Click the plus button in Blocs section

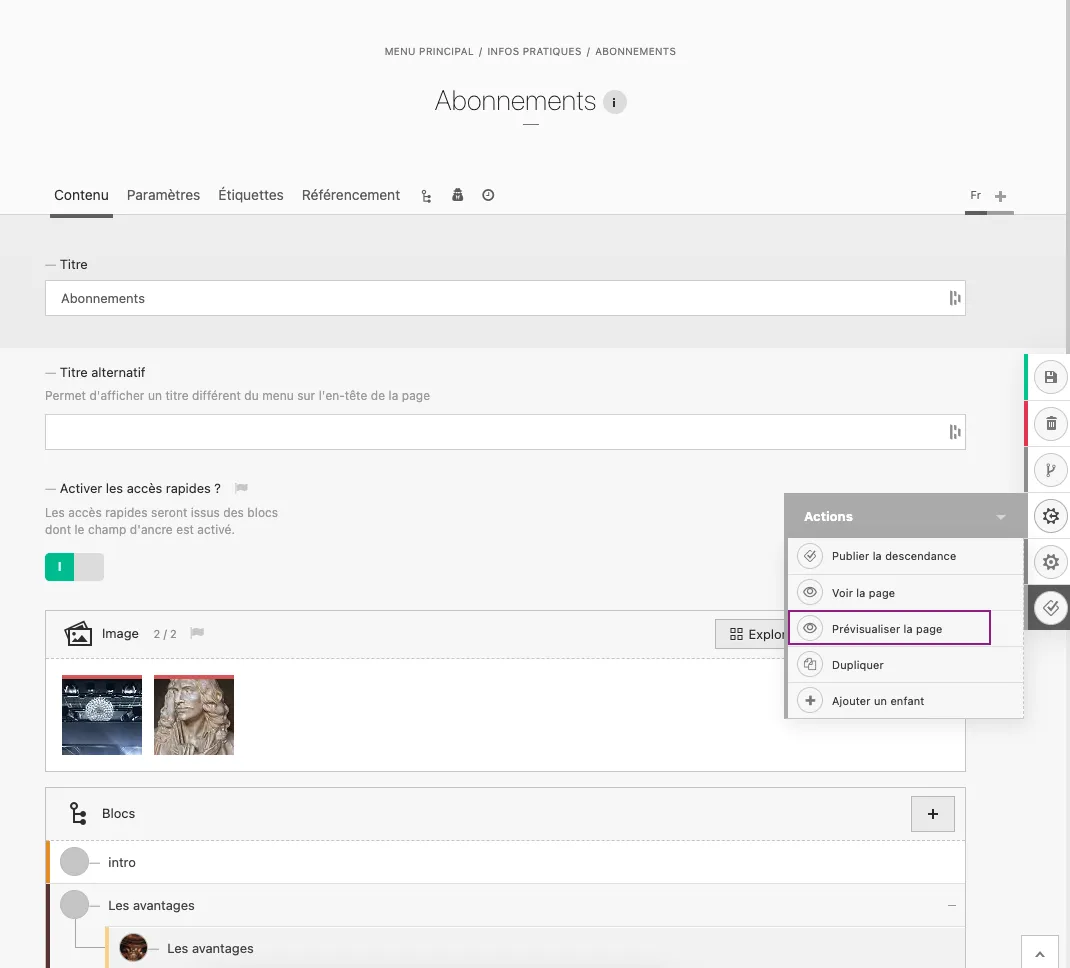click(932, 814)
